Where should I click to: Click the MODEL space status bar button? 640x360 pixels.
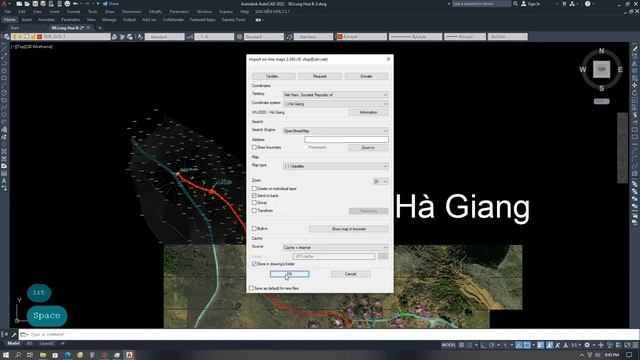click(x=449, y=345)
